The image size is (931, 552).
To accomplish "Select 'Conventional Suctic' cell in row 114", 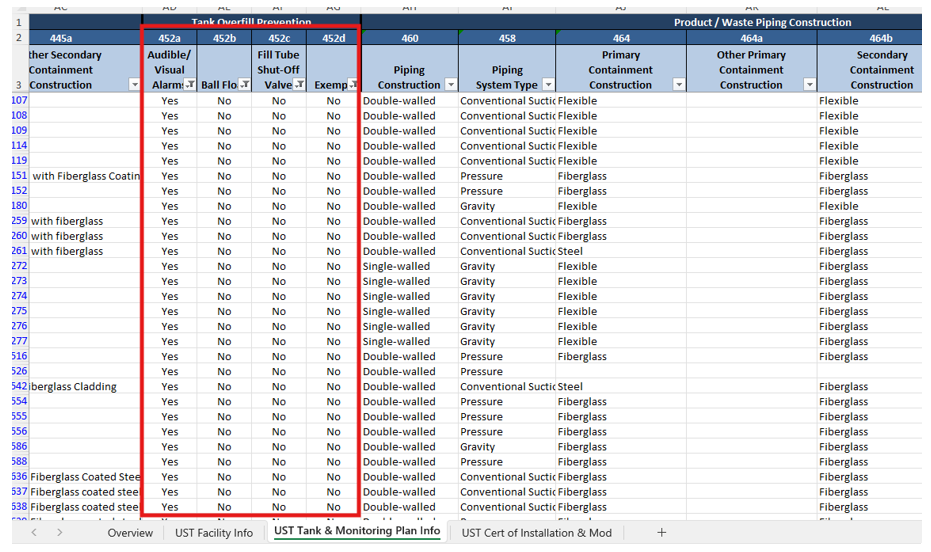I will 507,145.
